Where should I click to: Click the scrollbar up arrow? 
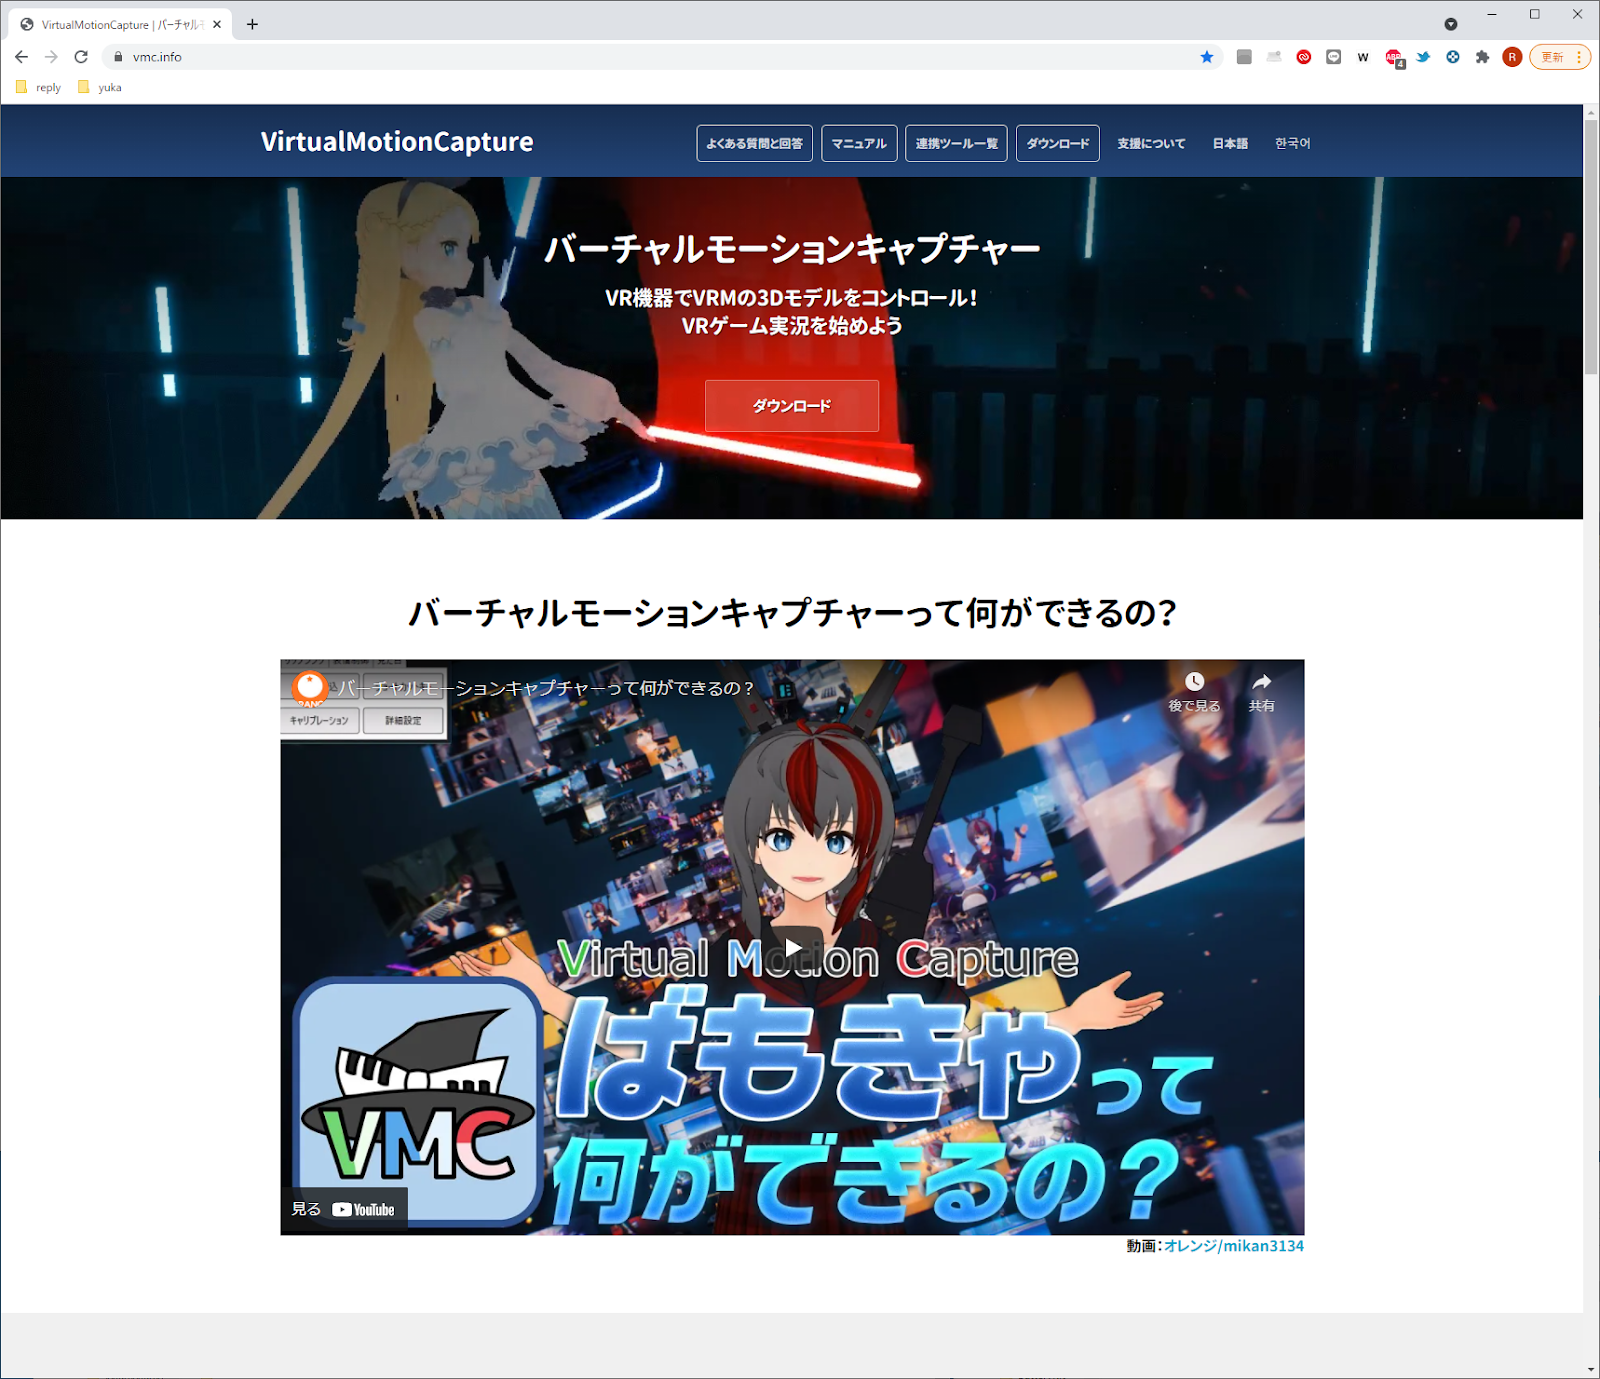coord(1591,112)
